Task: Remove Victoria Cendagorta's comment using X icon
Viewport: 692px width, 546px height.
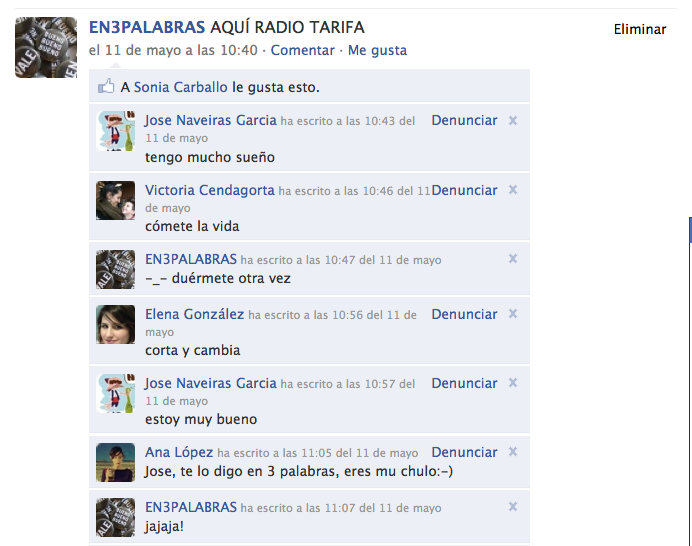Action: tap(512, 190)
